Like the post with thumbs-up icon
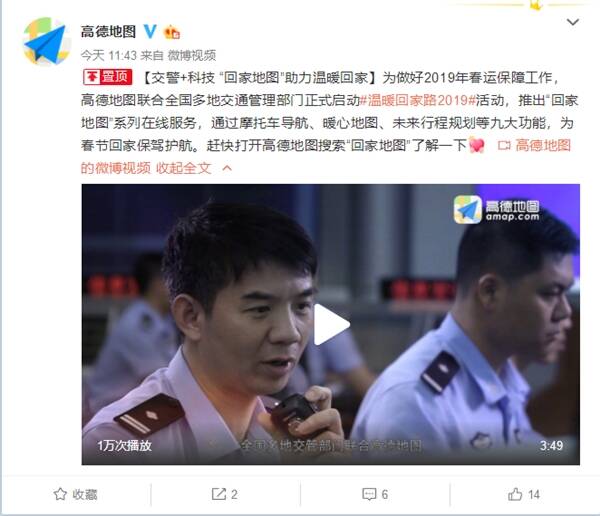Screen dimensions: 600x516 click(x=515, y=494)
